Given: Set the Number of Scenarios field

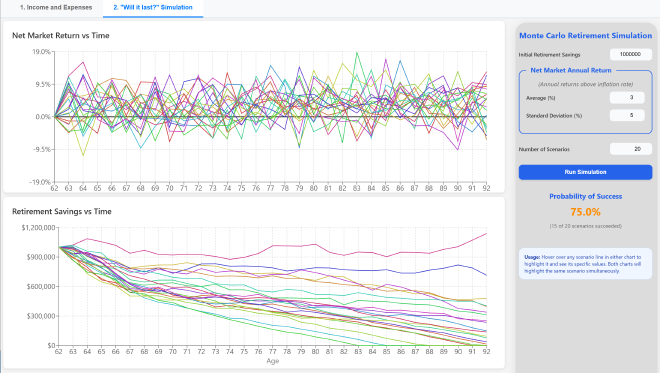Looking at the screenshot, I should point(631,149).
